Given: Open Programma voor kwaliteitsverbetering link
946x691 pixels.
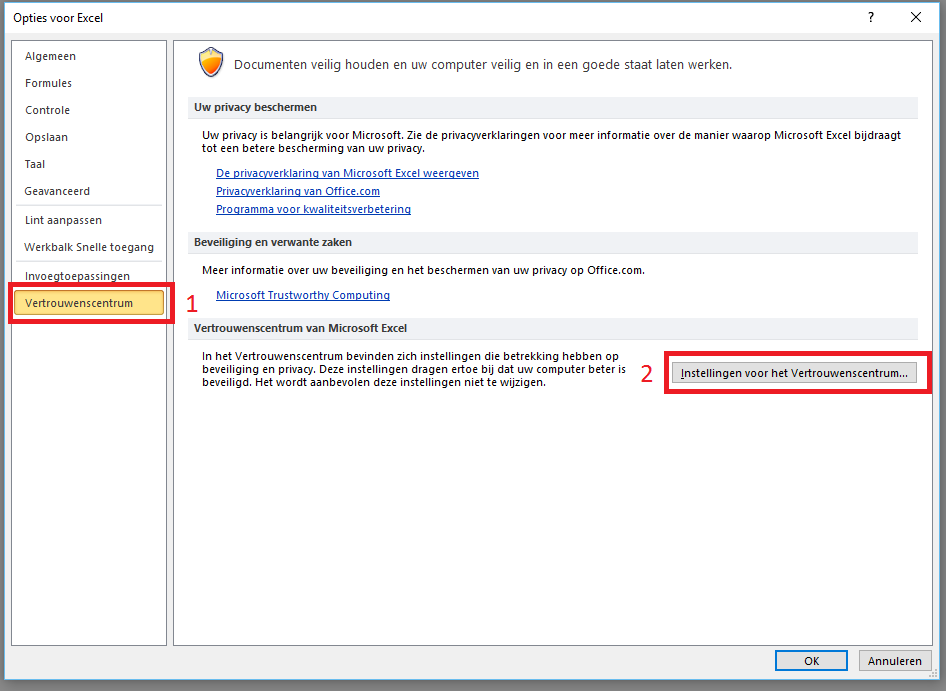Looking at the screenshot, I should [313, 209].
